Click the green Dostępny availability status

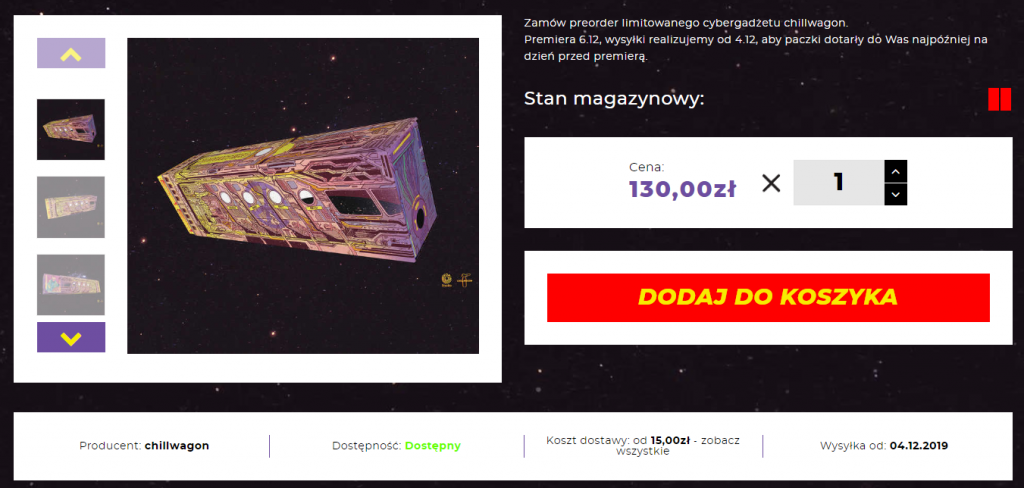point(432,446)
